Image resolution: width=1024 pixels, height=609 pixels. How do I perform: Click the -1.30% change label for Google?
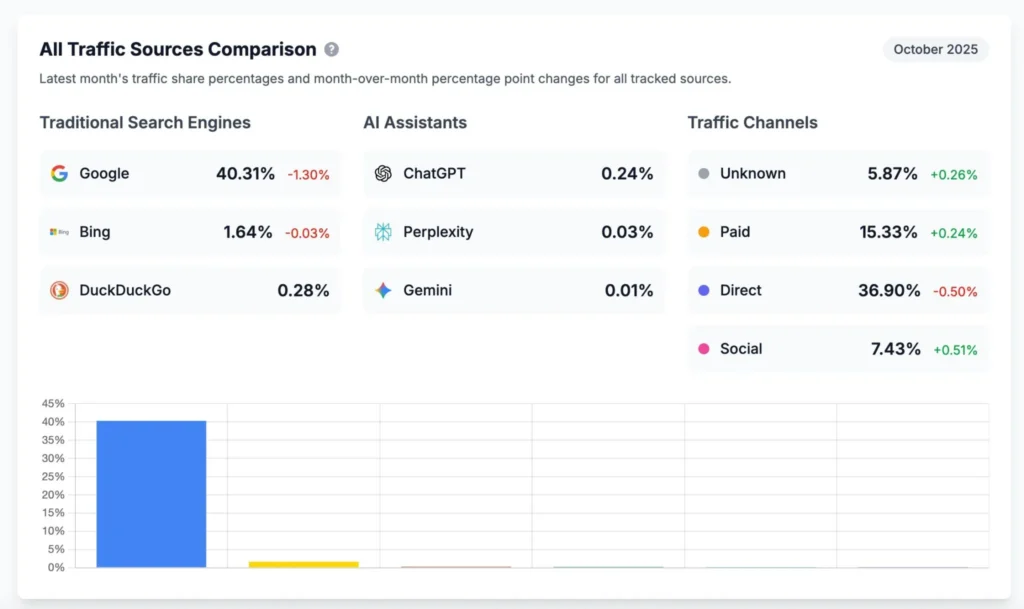tap(308, 174)
